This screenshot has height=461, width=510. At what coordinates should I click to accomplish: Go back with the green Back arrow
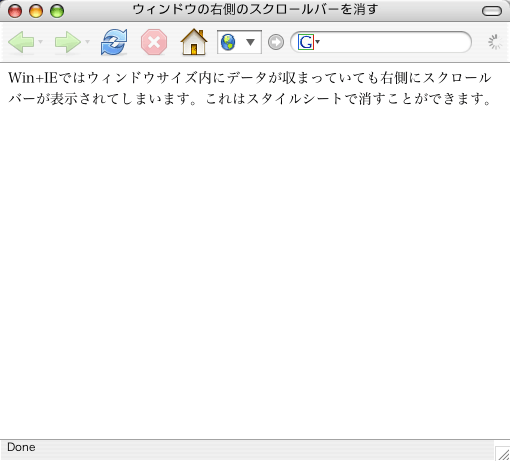pyautogui.click(x=21, y=42)
